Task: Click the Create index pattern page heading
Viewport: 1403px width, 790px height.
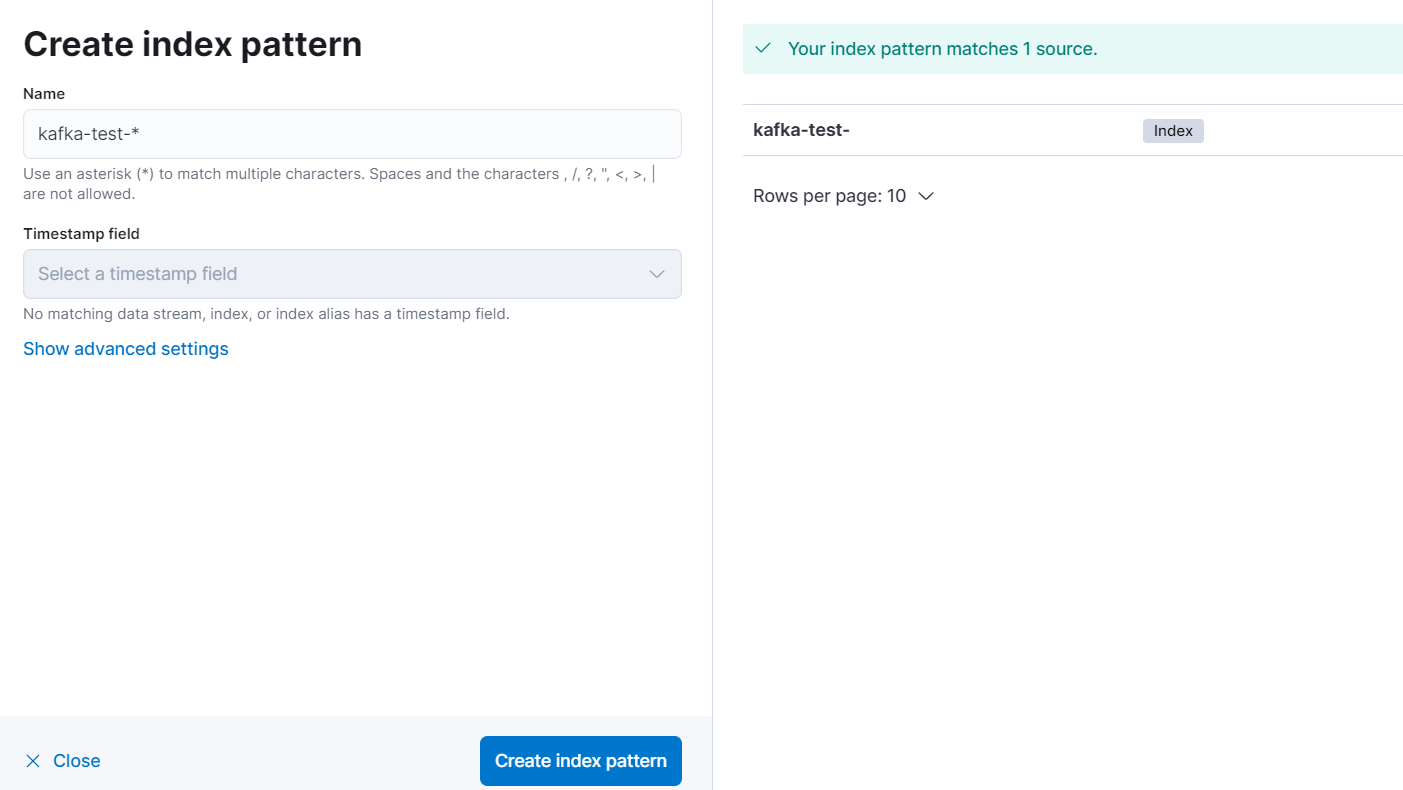Action: tap(192, 44)
